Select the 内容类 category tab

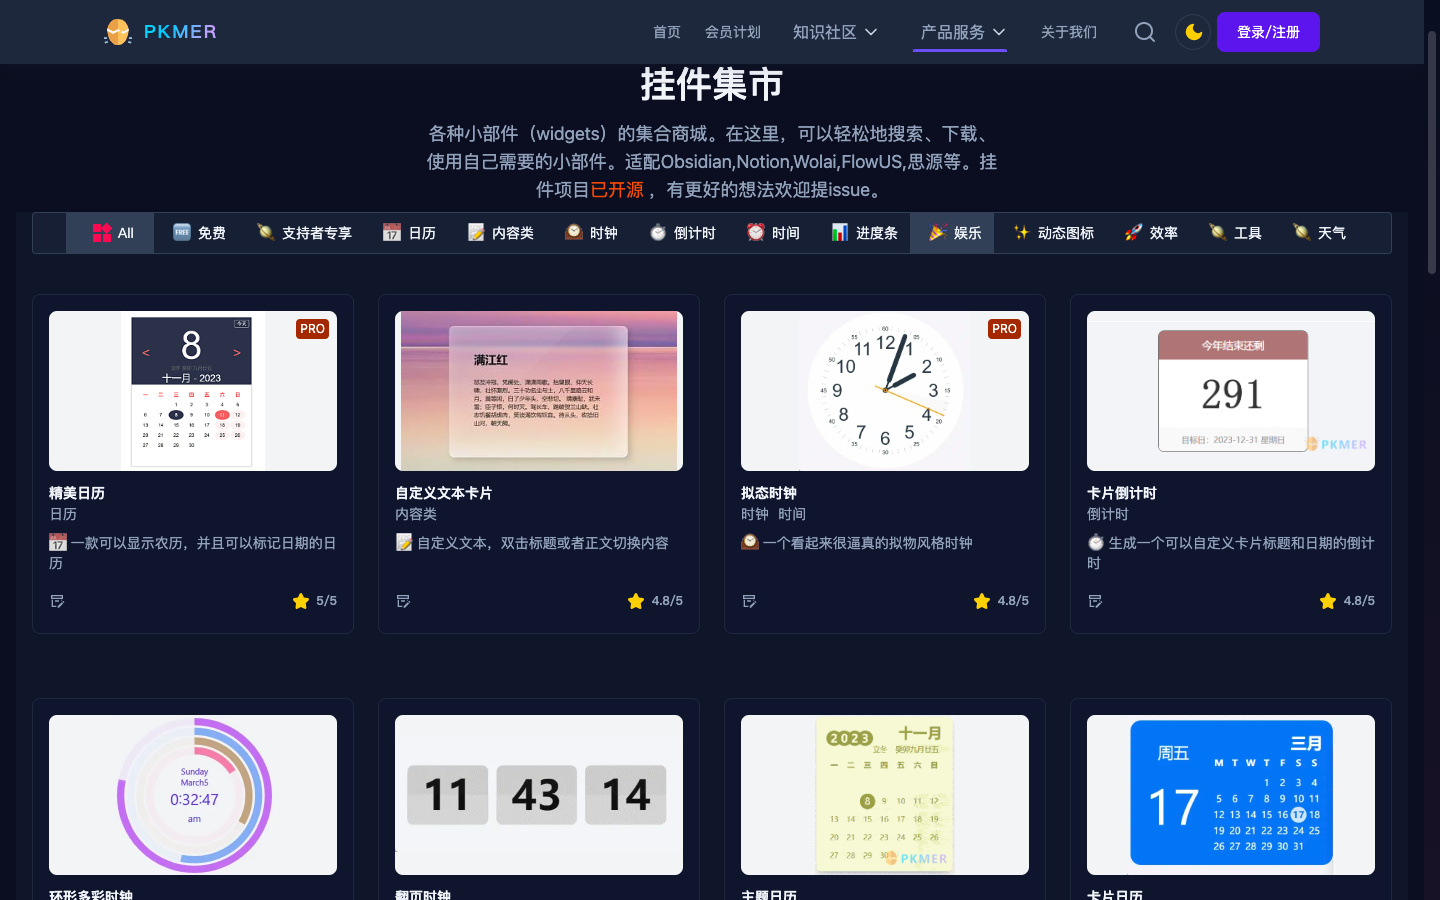500,233
